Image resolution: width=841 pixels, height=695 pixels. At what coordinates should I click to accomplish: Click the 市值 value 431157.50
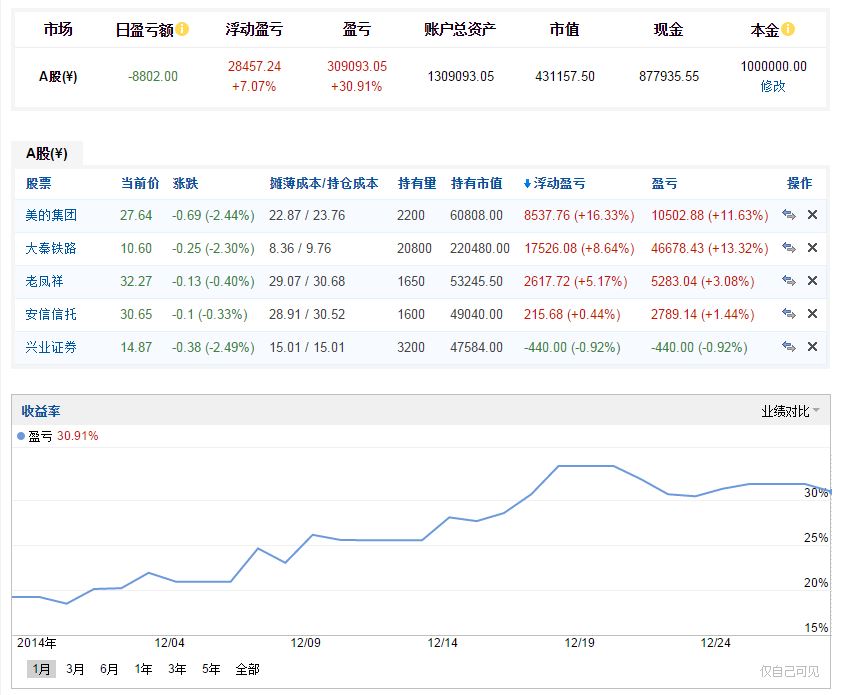pos(565,76)
